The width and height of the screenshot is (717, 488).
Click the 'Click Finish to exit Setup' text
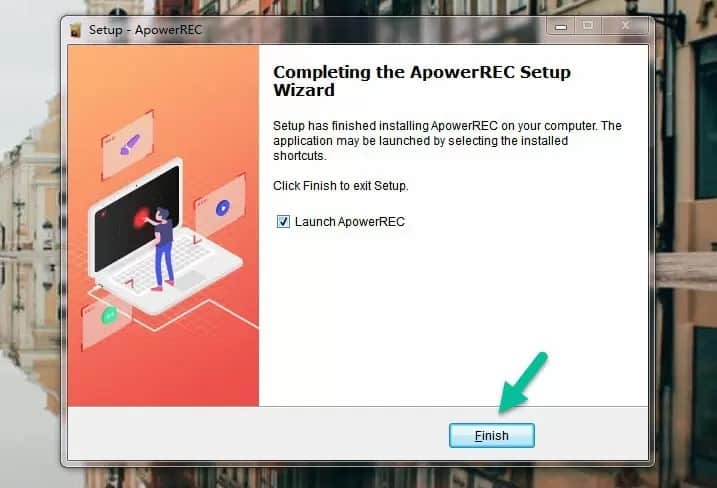(341, 186)
